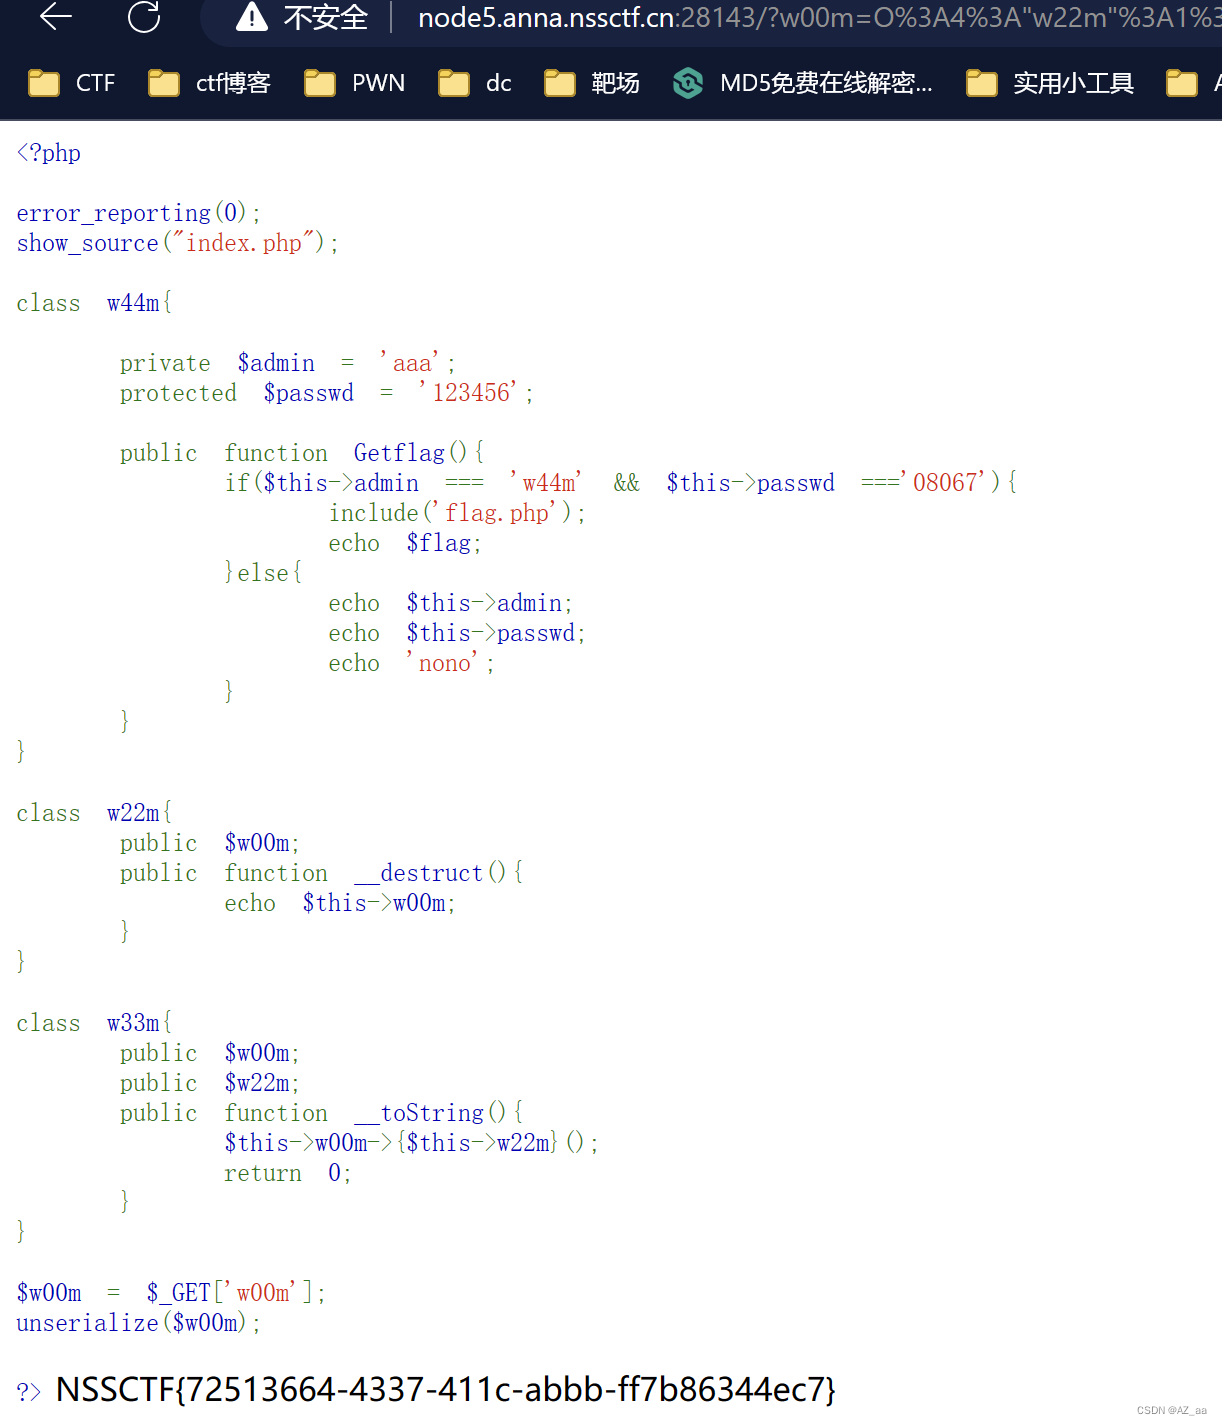Click the "echo 'nono';" line
The image size is (1222, 1425).
coord(411,663)
